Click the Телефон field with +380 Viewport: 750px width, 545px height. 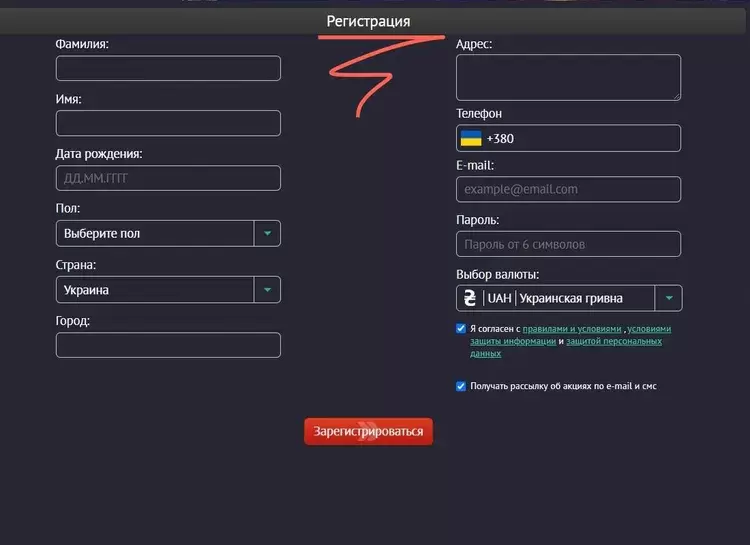point(568,138)
